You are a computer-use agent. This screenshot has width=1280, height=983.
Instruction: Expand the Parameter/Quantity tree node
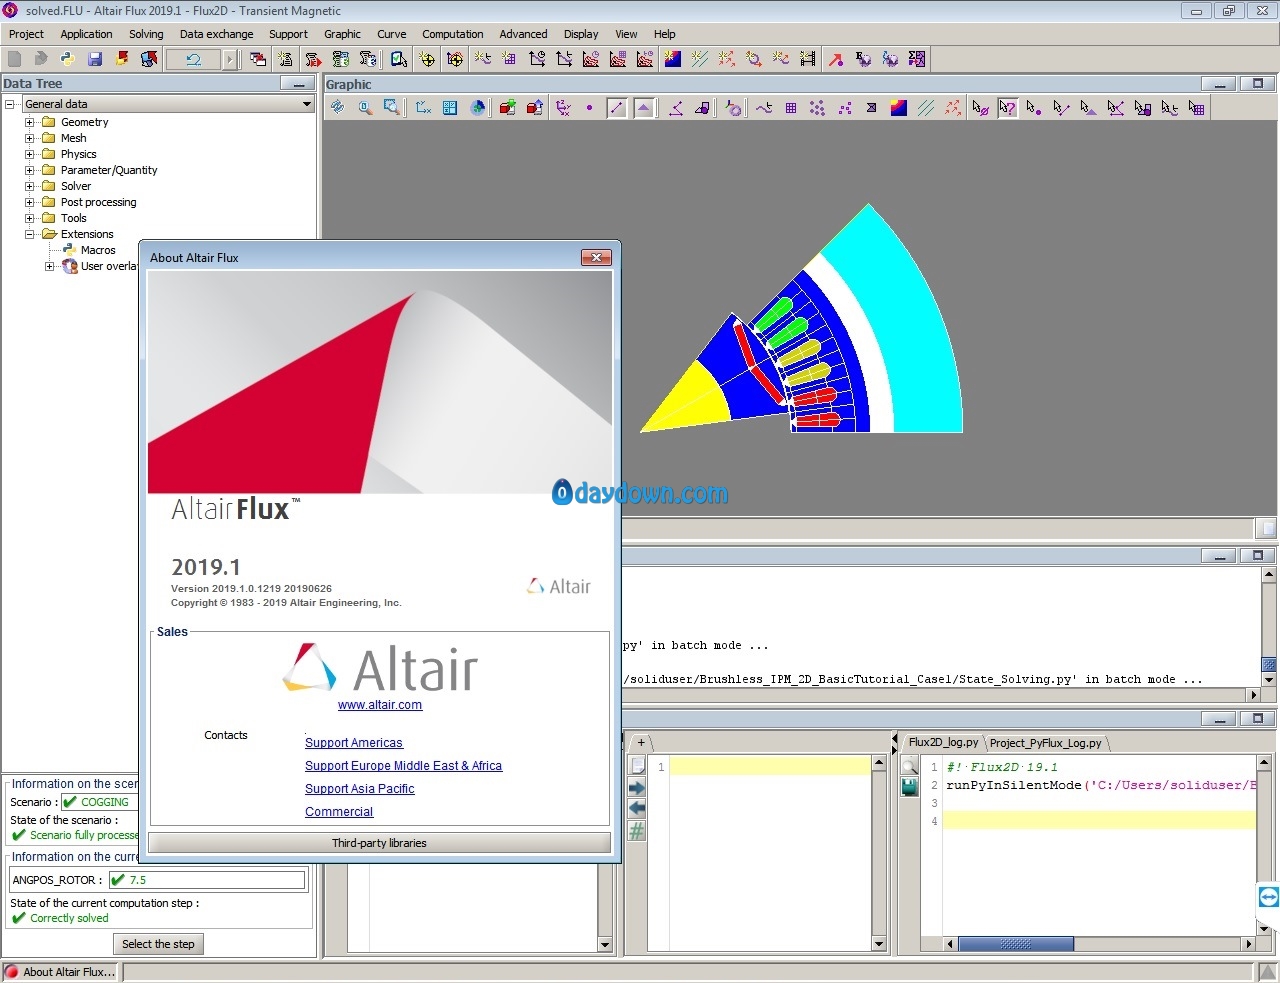point(30,170)
